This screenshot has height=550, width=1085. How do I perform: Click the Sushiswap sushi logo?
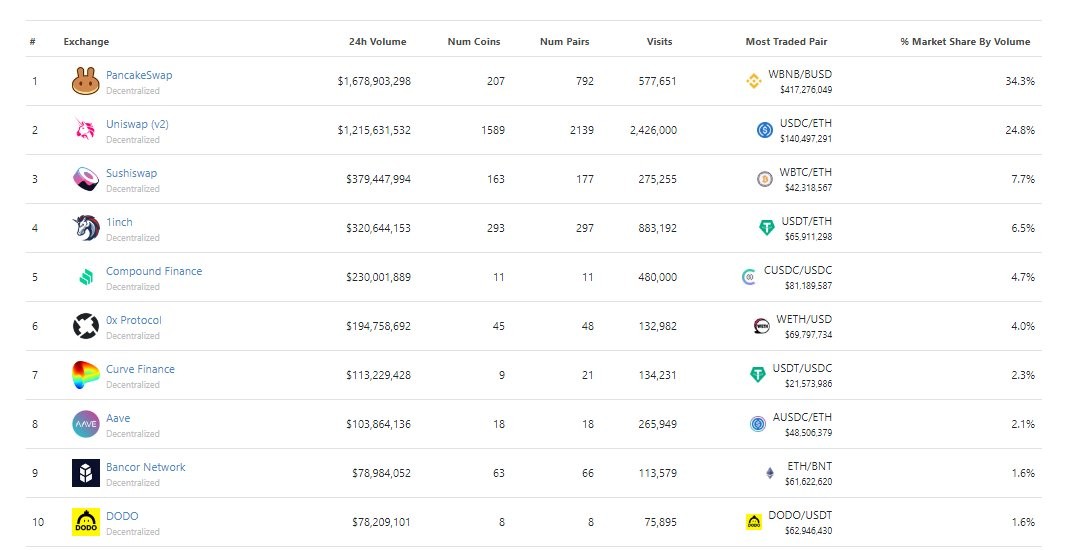(86, 178)
